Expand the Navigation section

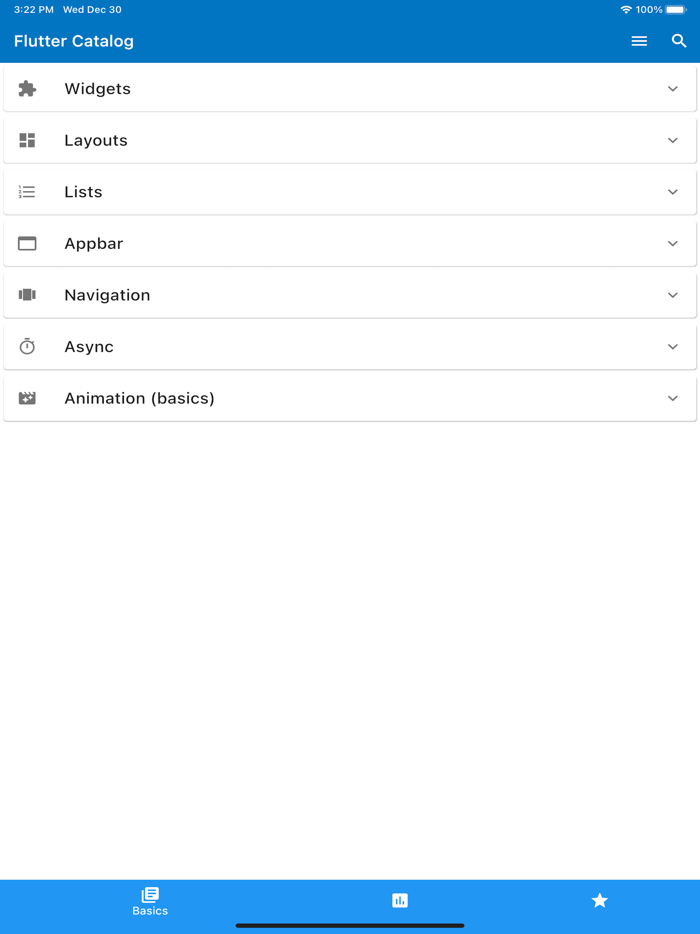(673, 295)
